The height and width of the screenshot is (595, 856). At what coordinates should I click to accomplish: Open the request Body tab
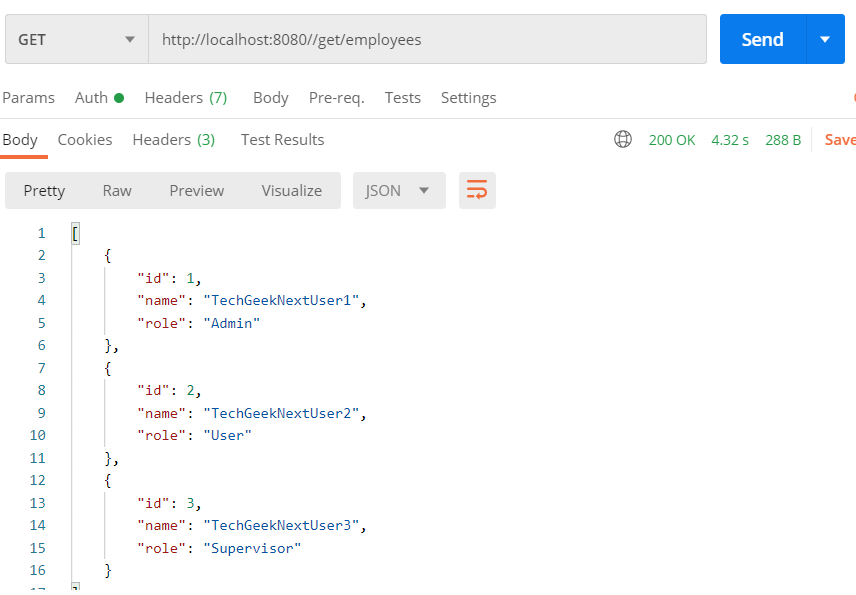(x=271, y=98)
